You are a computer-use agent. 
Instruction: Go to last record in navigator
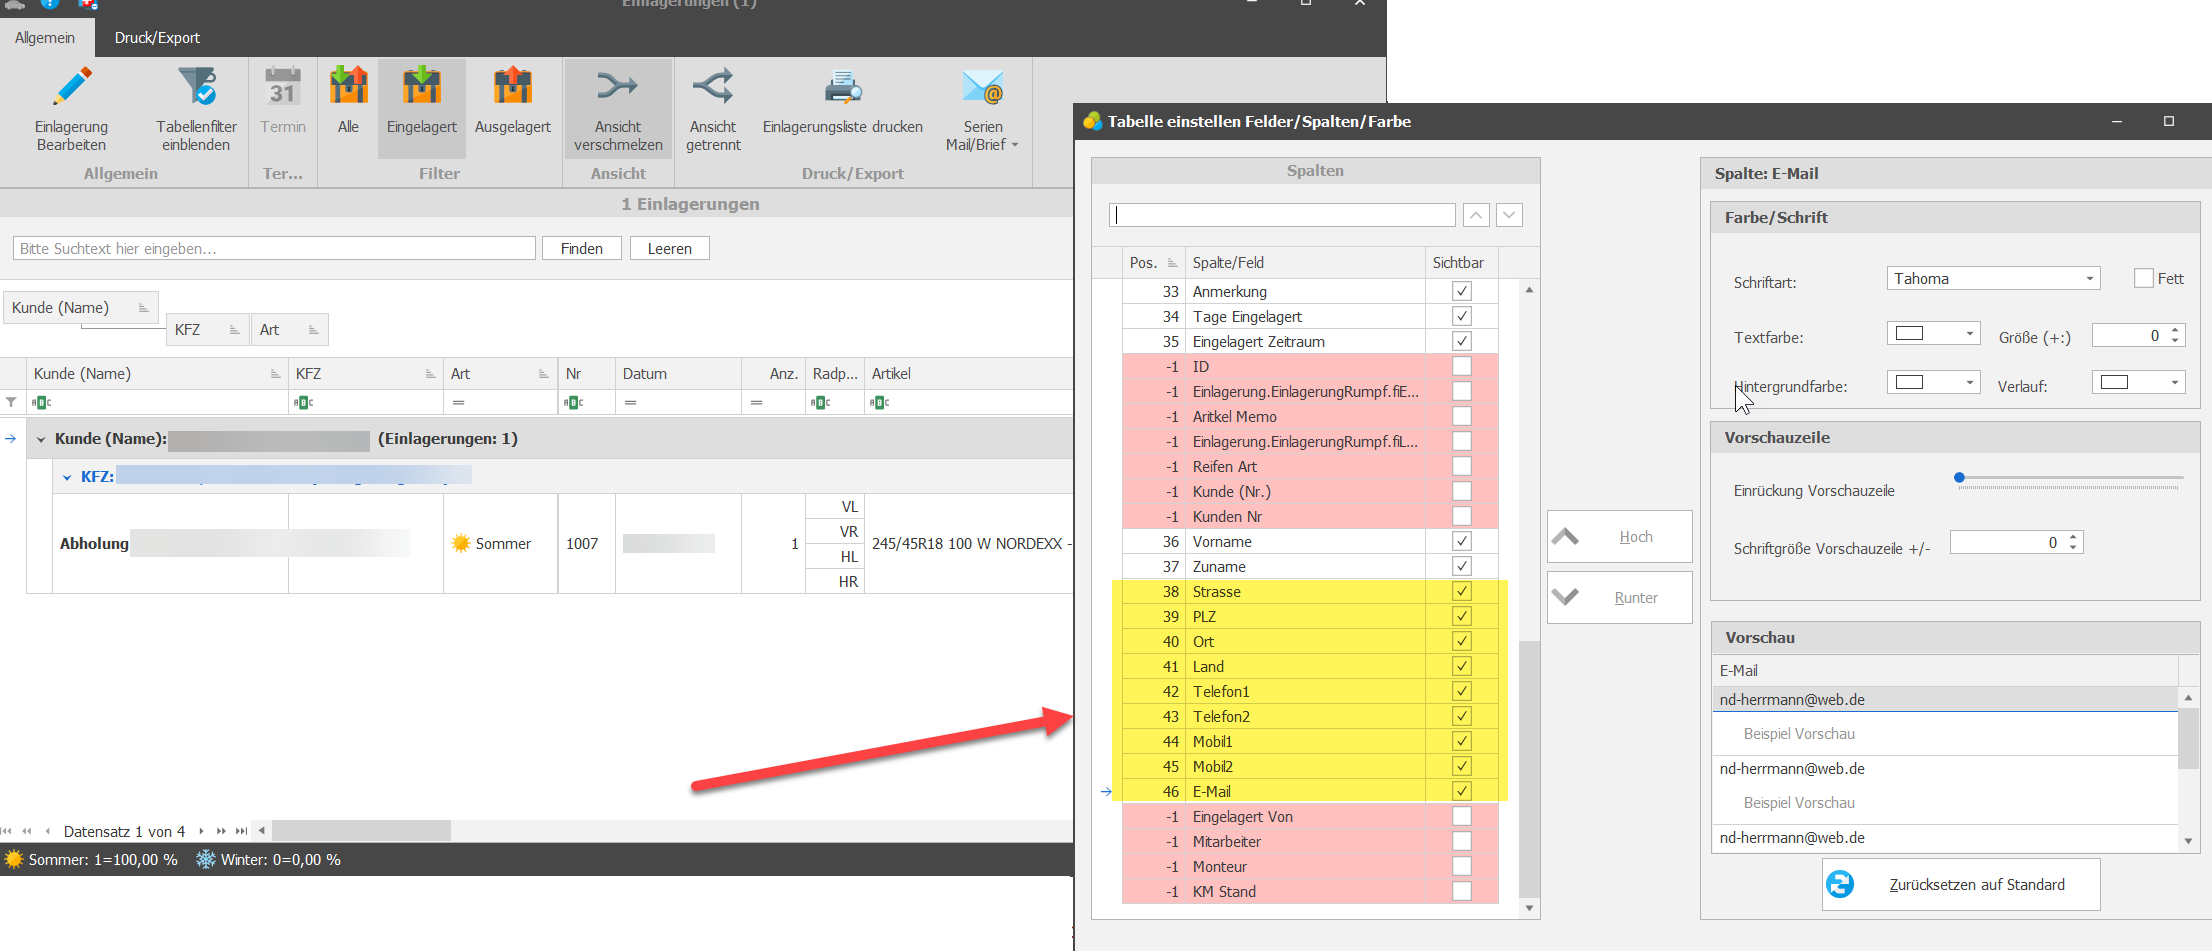pyautogui.click(x=241, y=831)
